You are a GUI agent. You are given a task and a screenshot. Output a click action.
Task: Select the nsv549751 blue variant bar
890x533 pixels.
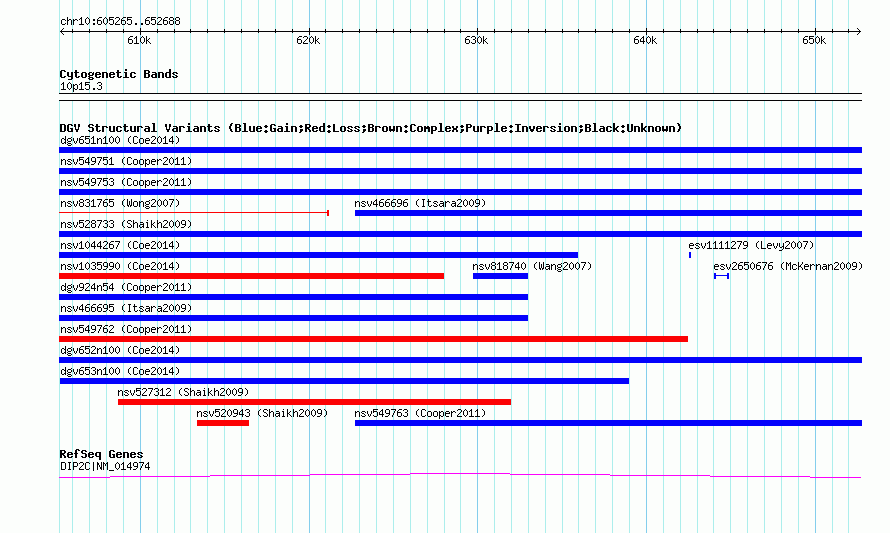460,171
